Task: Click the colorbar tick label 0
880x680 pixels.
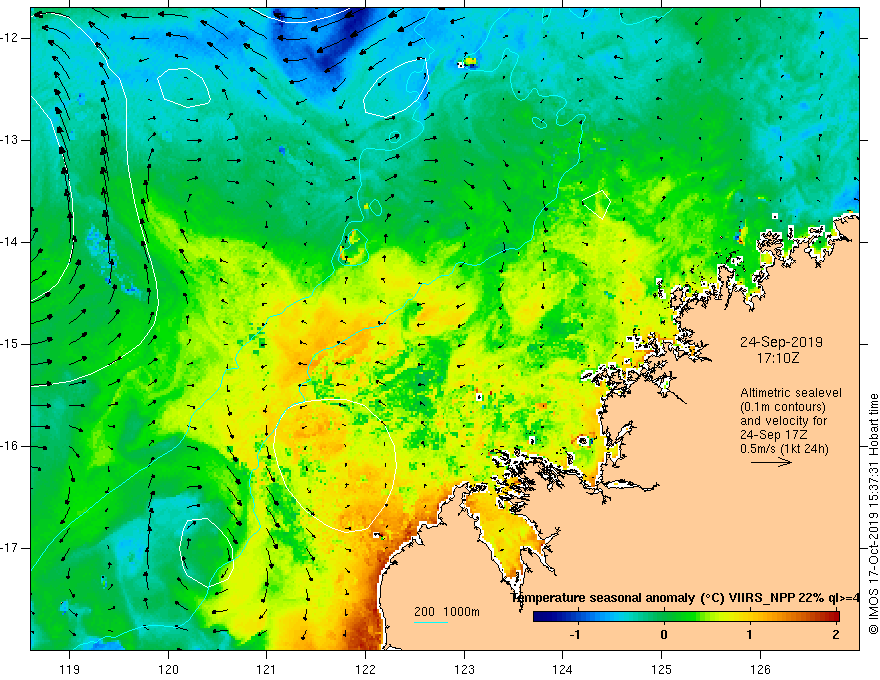Action: point(664,635)
